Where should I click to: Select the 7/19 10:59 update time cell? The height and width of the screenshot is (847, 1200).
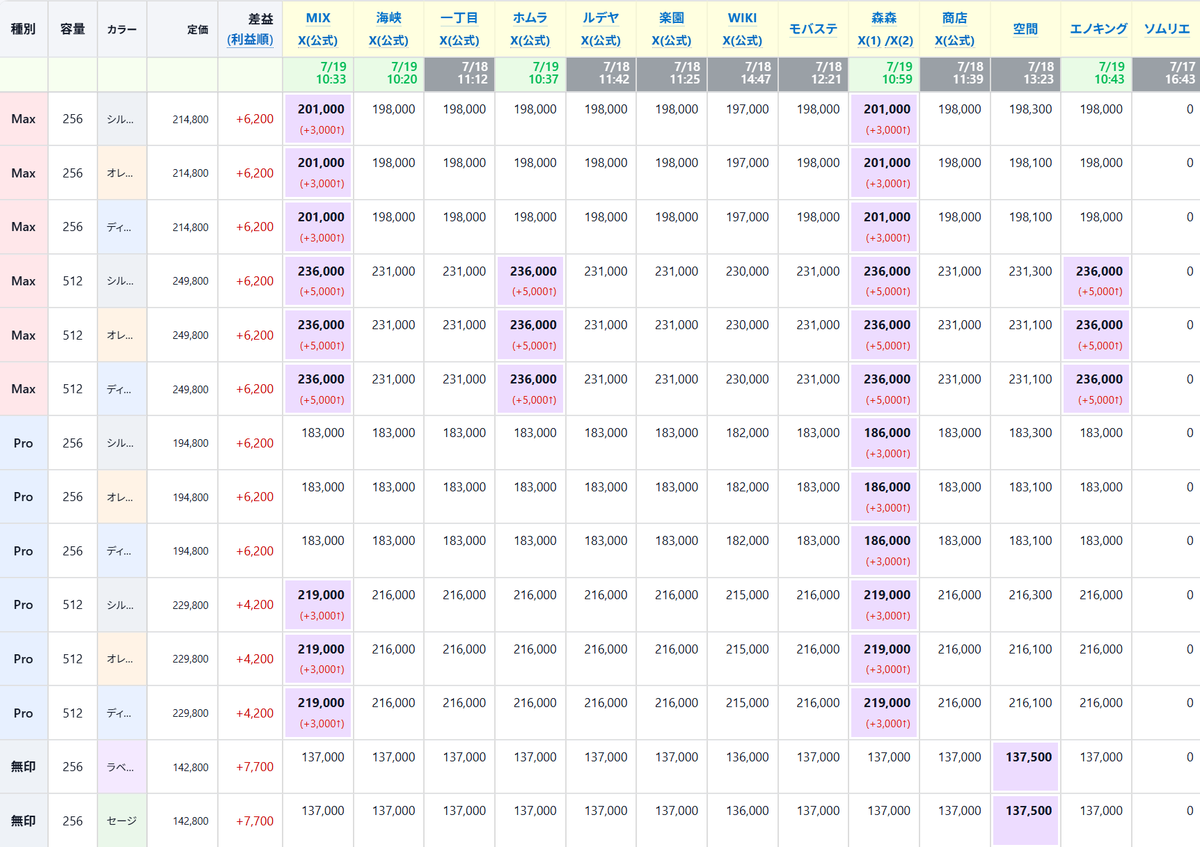[x=884, y=74]
